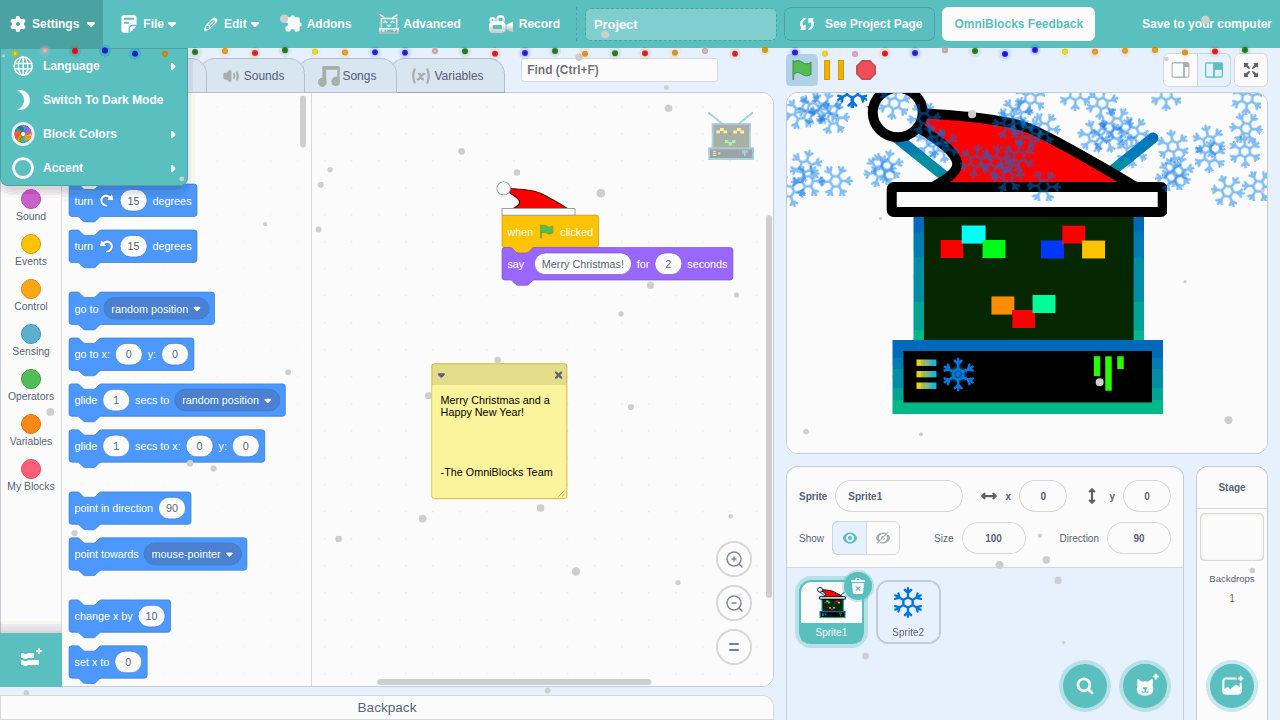Choose a new backdrop icon

pyautogui.click(x=1232, y=686)
